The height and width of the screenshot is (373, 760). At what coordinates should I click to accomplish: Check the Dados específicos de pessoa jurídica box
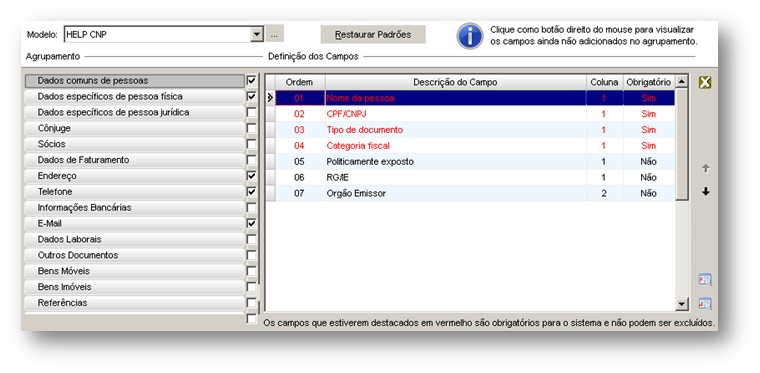tap(251, 112)
